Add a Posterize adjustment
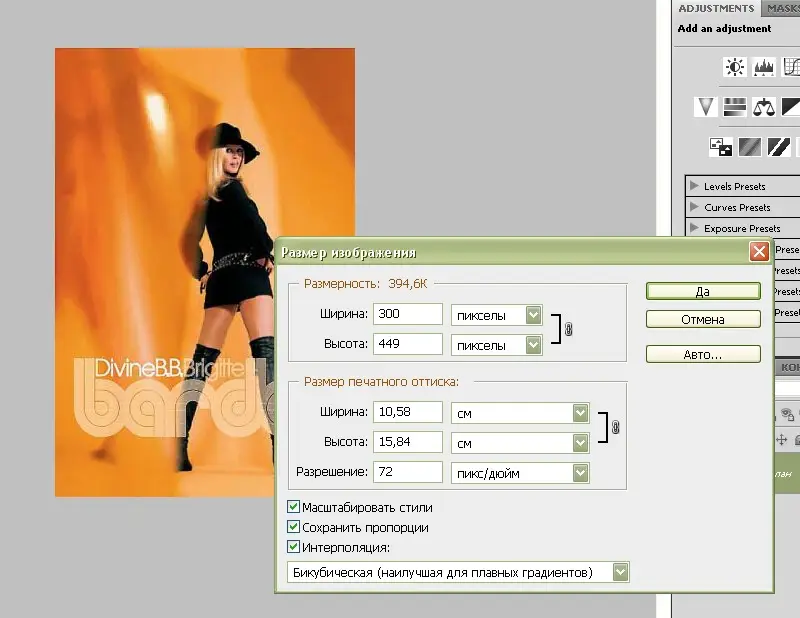This screenshot has height=618, width=800. click(749, 147)
